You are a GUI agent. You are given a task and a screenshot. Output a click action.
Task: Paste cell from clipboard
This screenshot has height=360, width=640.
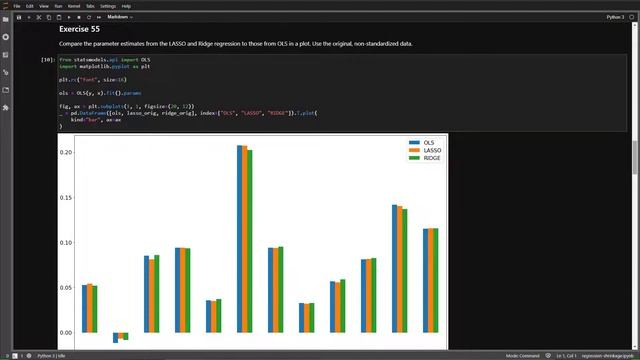tap(59, 17)
